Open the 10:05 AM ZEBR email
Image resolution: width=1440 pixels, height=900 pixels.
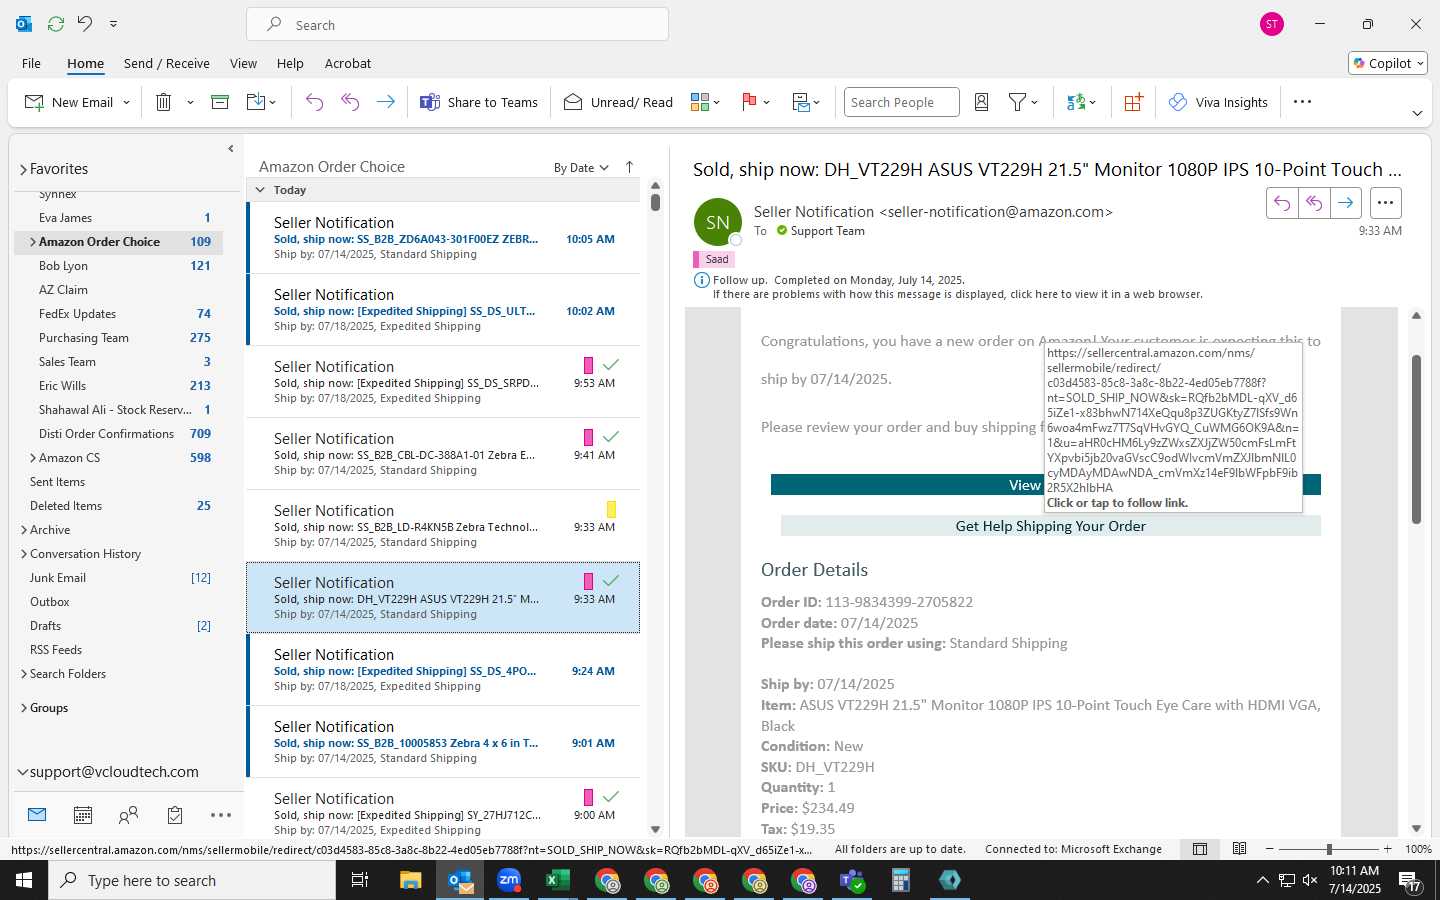click(443, 238)
